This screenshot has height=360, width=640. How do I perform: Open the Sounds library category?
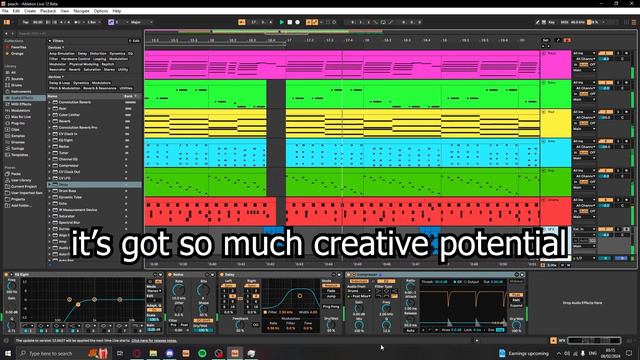pos(17,79)
